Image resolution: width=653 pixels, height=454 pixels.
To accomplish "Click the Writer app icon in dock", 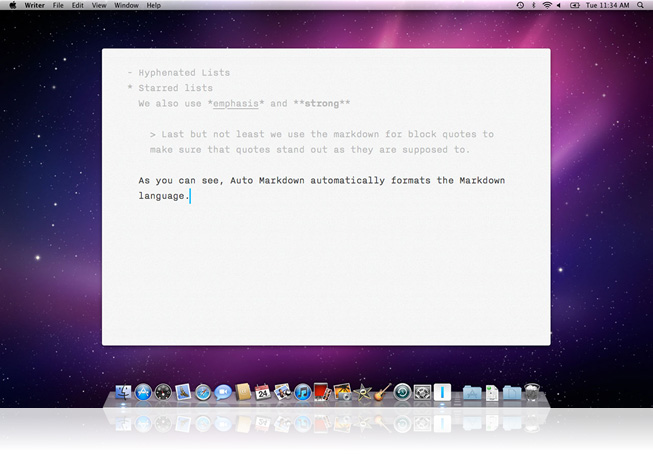I will (442, 392).
